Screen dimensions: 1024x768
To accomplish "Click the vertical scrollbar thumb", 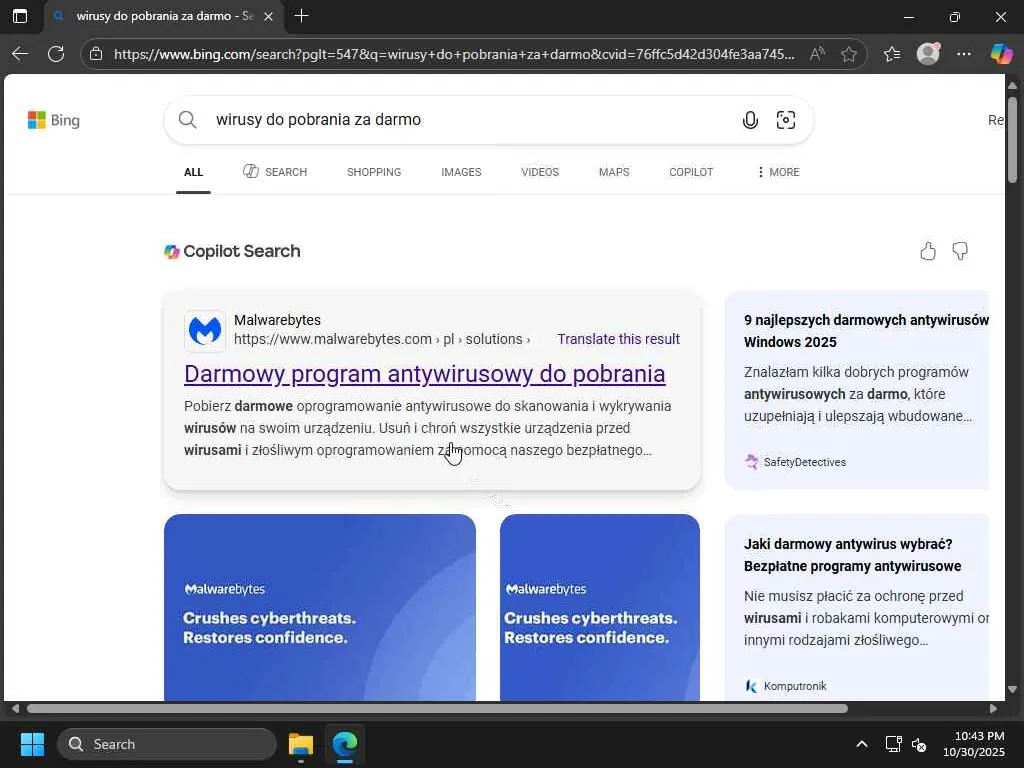I will 1012,140.
